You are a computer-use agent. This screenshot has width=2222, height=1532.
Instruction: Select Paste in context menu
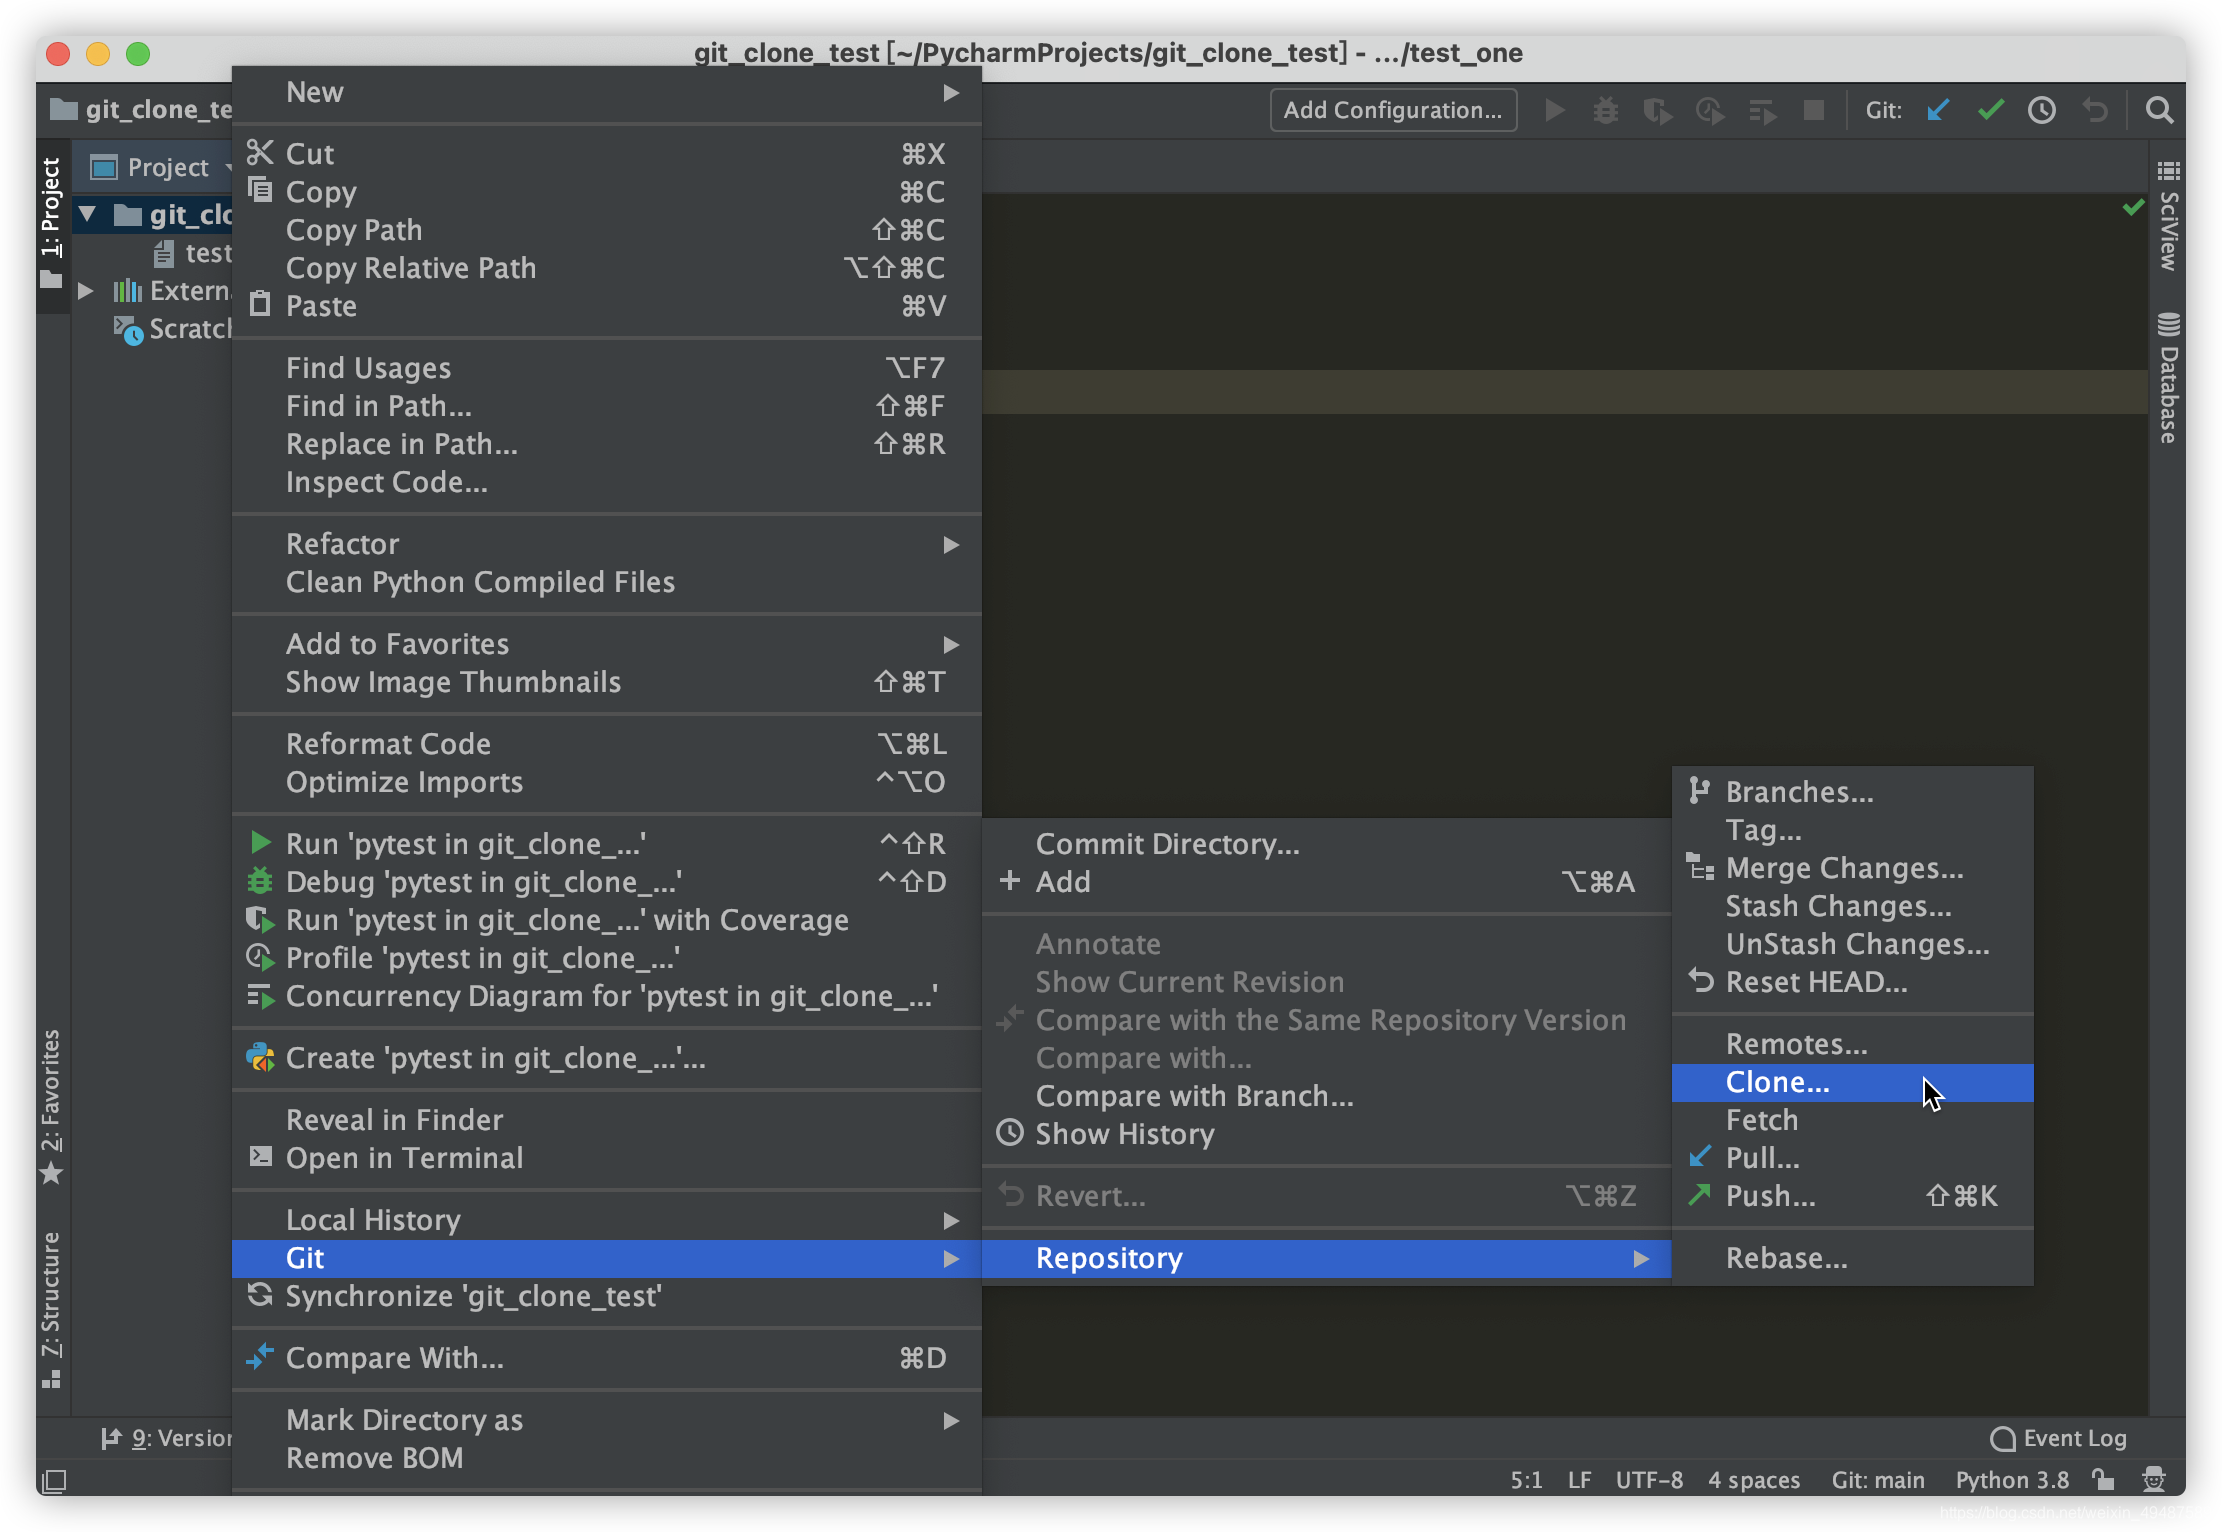click(x=606, y=306)
